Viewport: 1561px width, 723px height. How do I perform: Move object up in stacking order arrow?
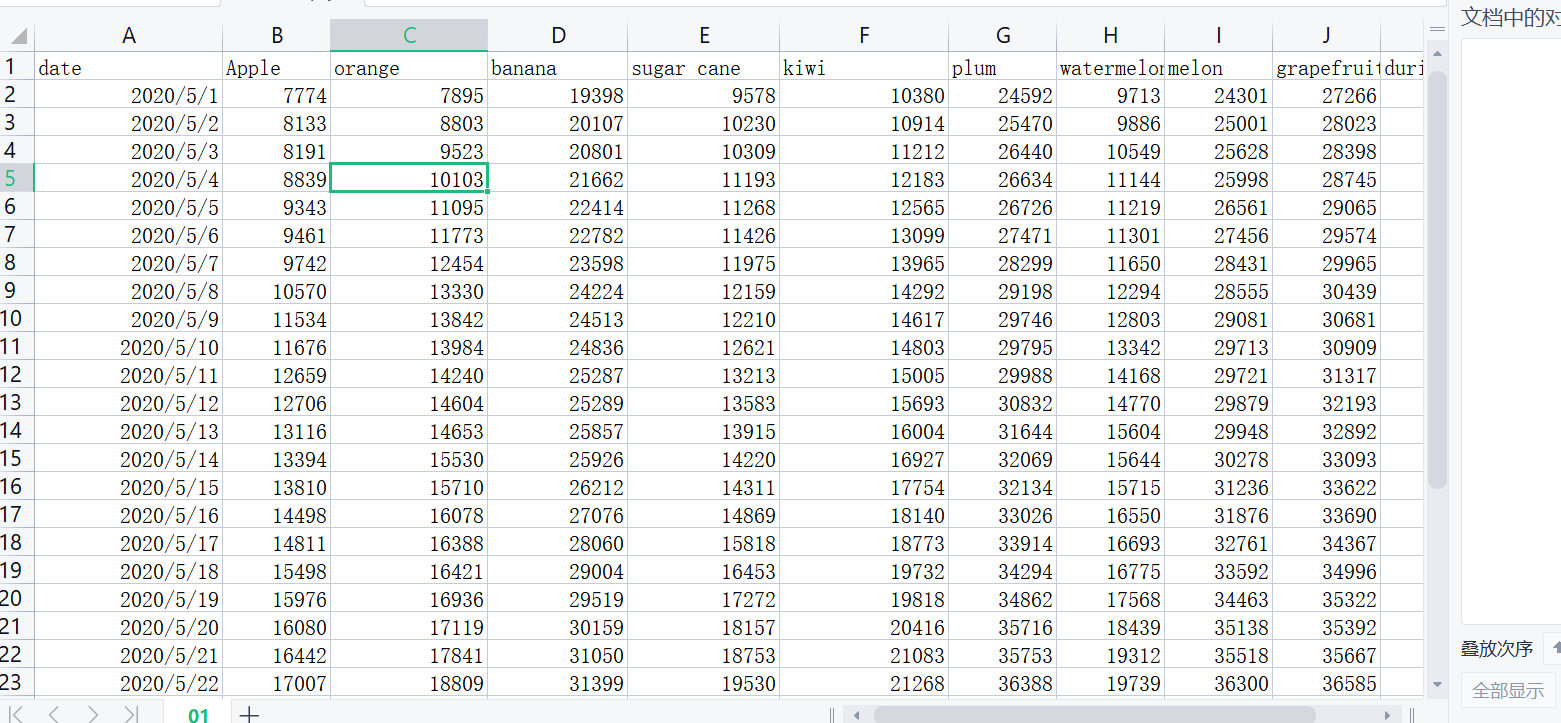coord(1554,648)
